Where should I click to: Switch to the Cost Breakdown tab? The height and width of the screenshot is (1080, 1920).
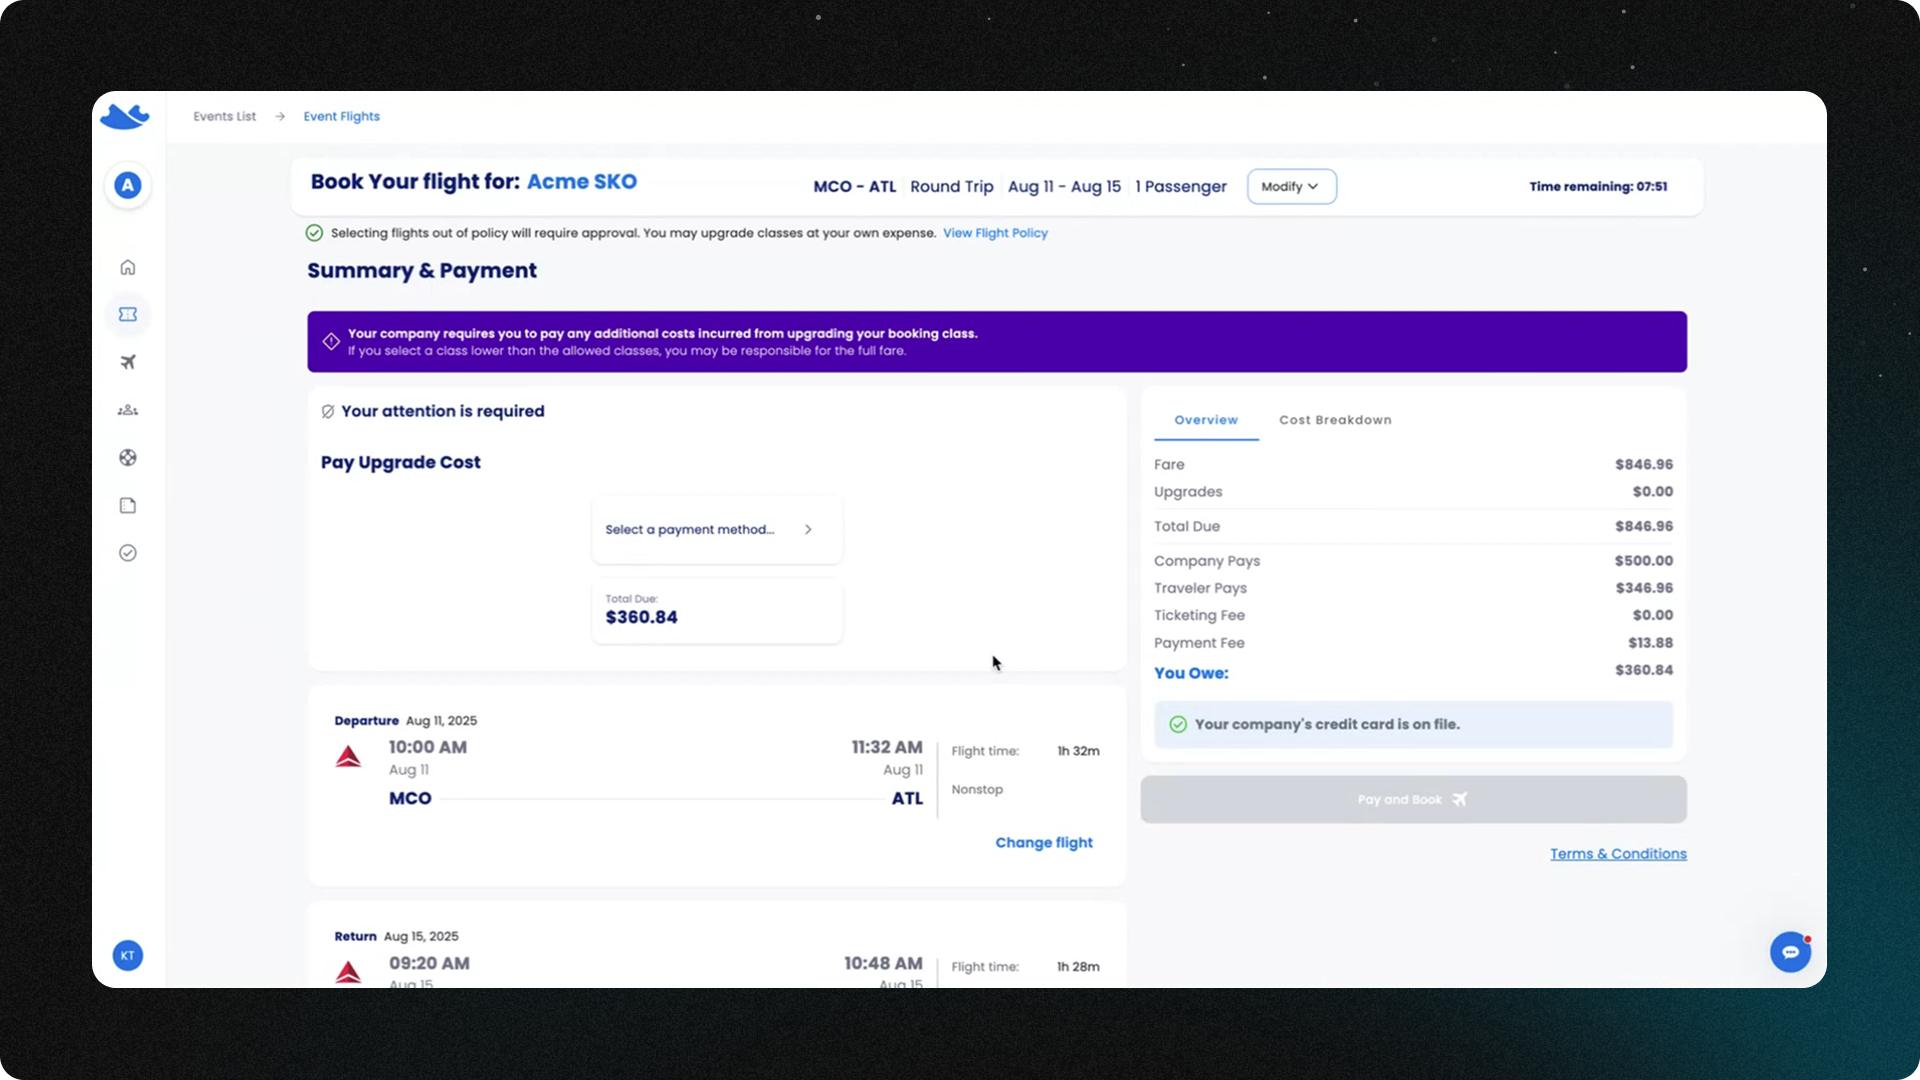(x=1335, y=420)
